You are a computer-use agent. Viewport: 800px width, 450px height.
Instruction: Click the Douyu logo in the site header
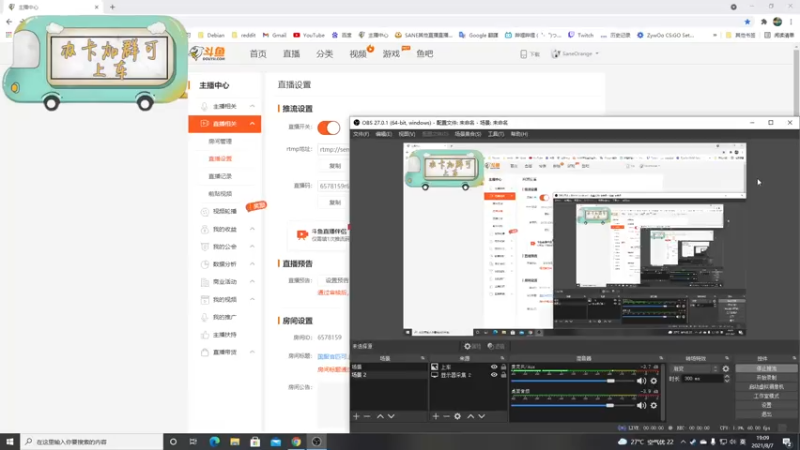click(208, 53)
